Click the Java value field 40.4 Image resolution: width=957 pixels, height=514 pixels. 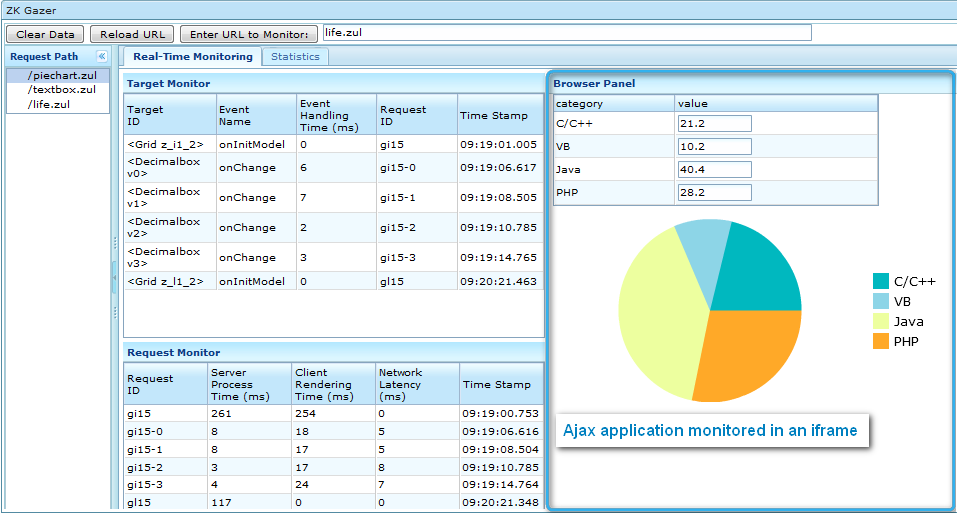click(x=715, y=170)
